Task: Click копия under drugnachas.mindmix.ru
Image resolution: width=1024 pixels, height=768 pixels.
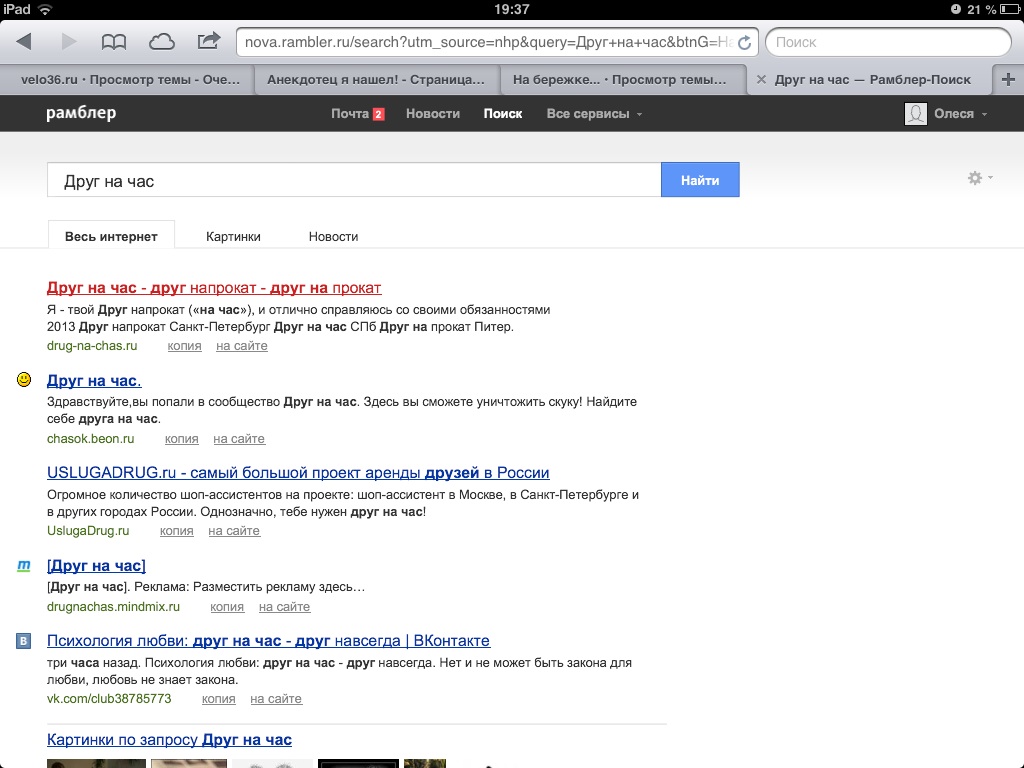Action: click(x=227, y=607)
